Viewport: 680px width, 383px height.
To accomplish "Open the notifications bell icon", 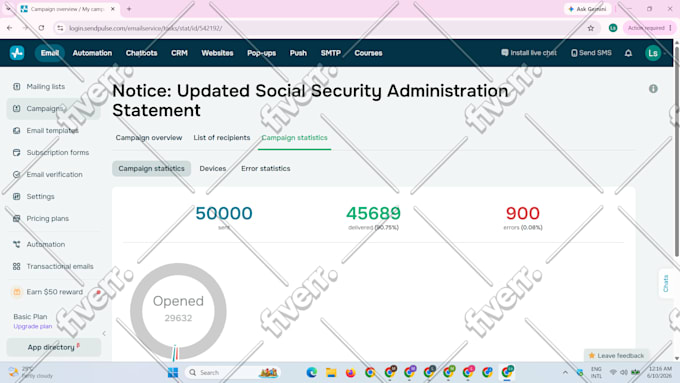I will [x=628, y=53].
